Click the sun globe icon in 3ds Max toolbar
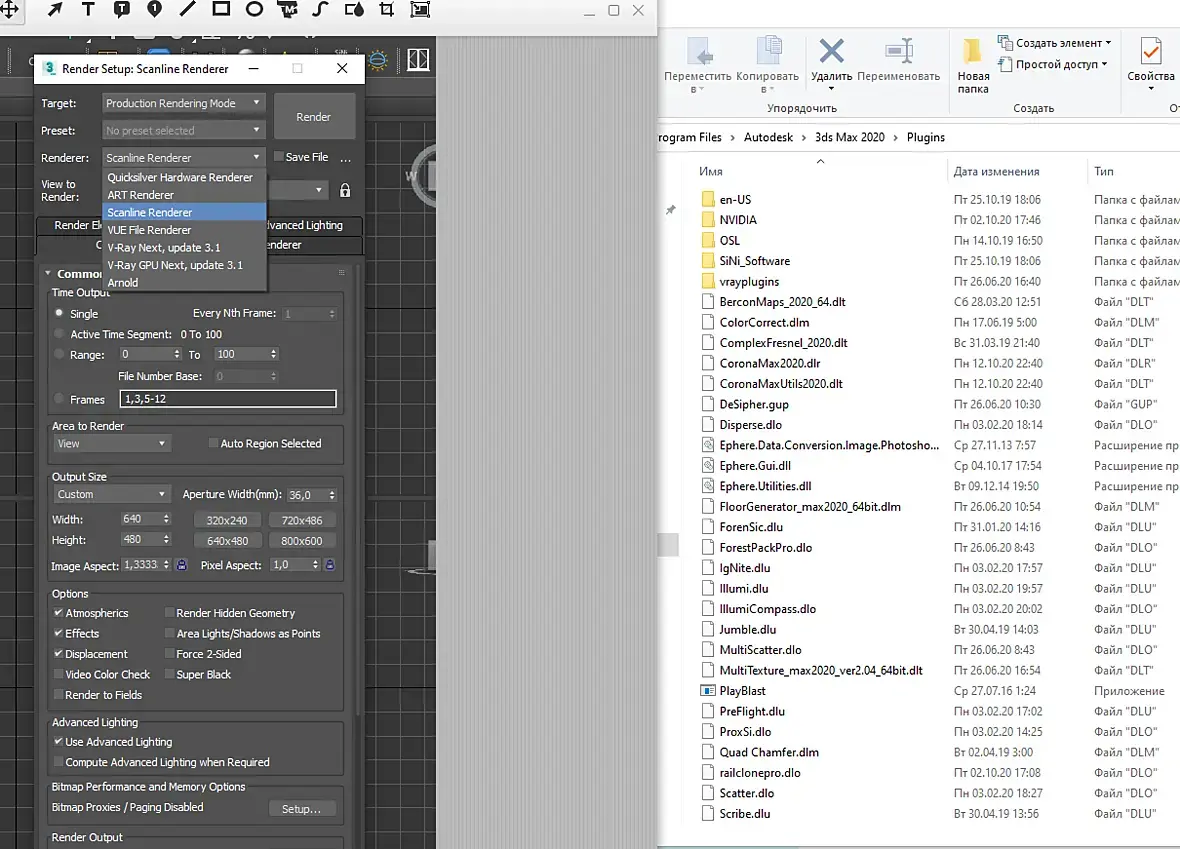This screenshot has width=1180, height=849. click(378, 60)
